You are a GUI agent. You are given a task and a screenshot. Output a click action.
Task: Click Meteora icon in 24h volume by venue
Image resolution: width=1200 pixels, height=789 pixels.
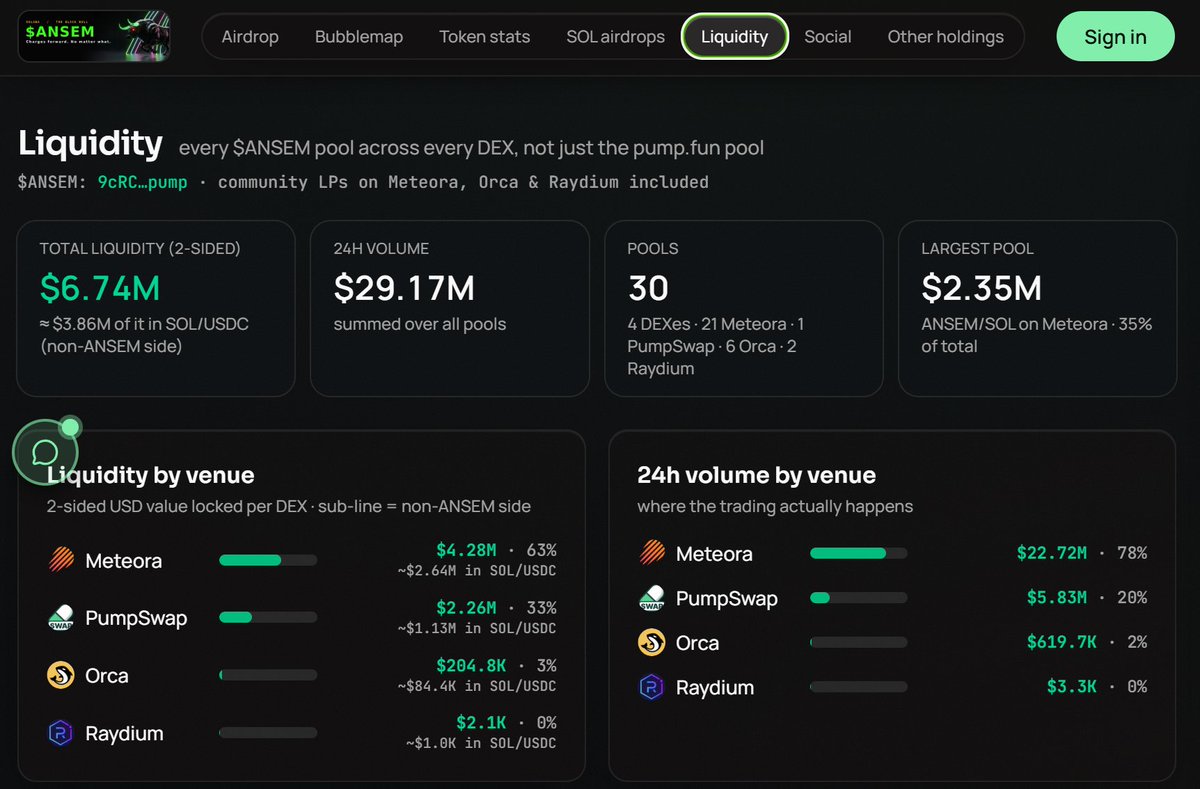tap(652, 553)
